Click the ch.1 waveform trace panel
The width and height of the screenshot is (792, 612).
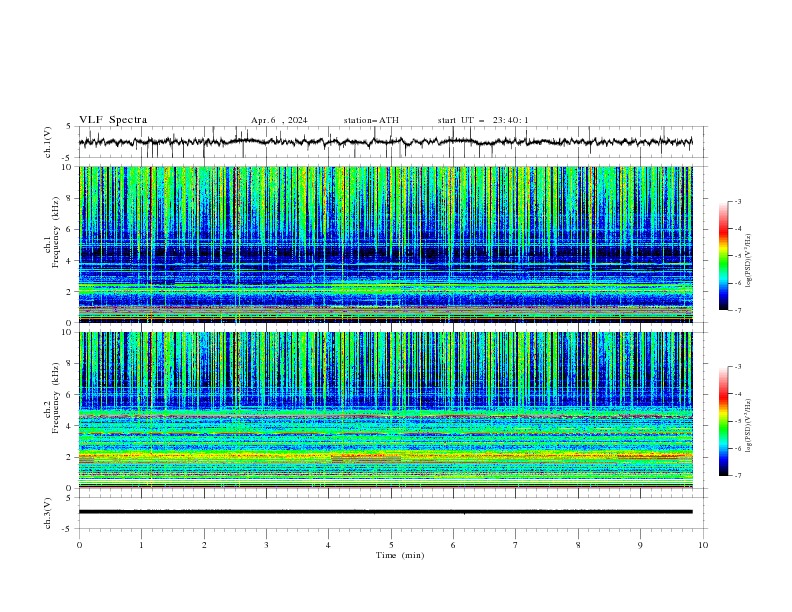393,142
